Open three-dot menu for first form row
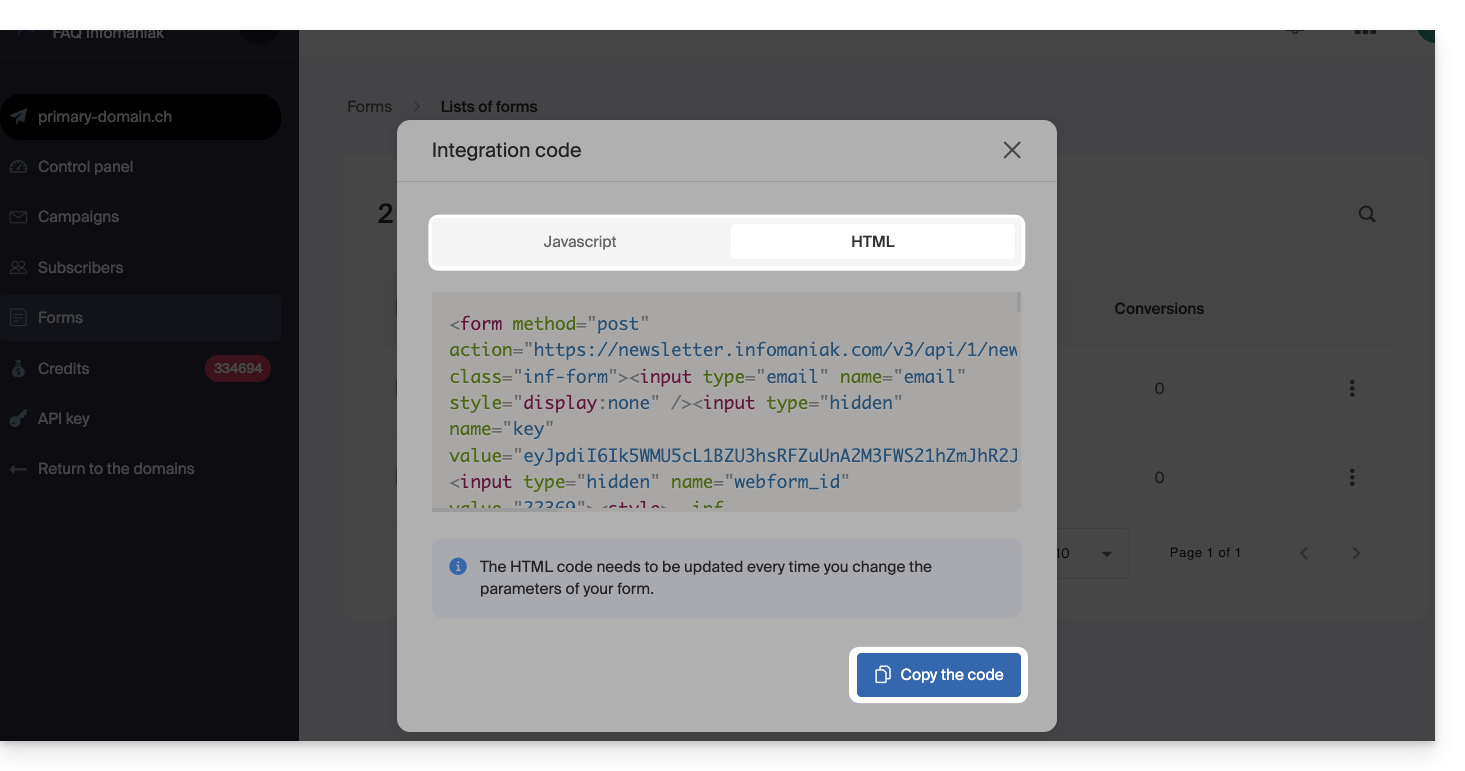The image size is (1465, 771). 1352,388
